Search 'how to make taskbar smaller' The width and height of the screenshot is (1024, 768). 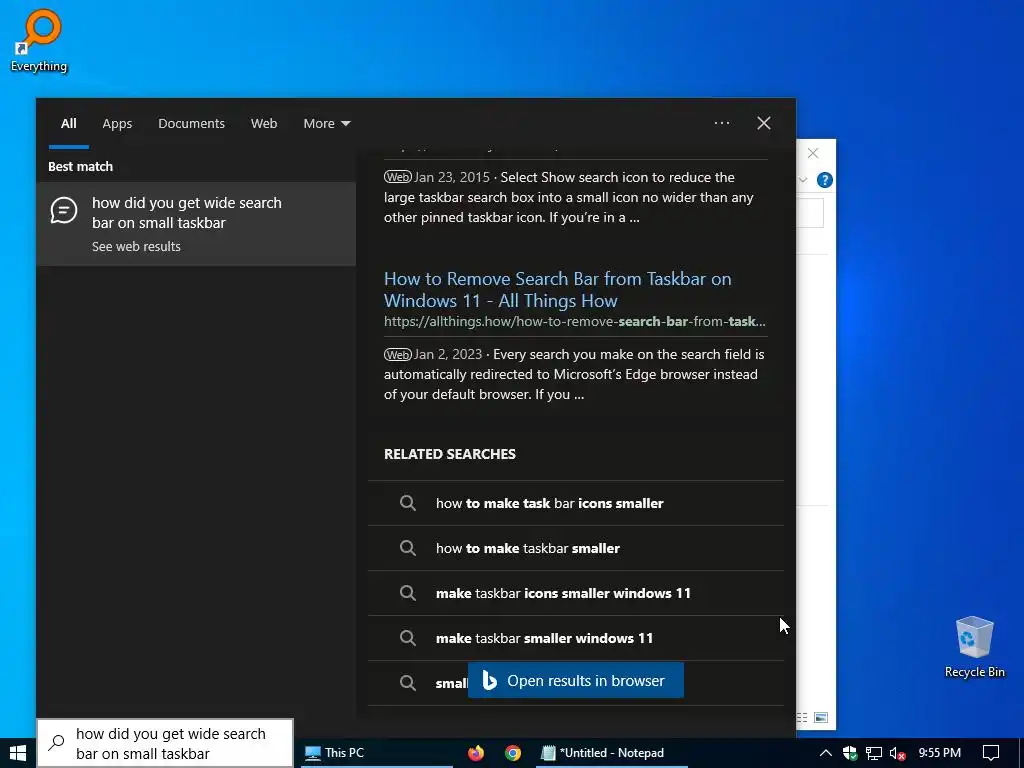575,549
